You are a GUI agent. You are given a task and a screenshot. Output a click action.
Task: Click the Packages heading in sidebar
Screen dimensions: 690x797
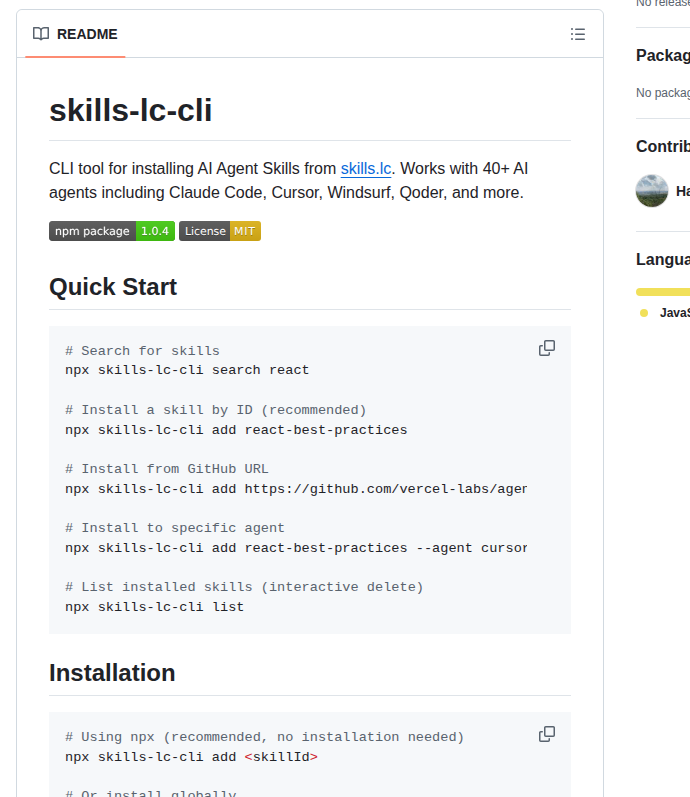[x=663, y=55]
